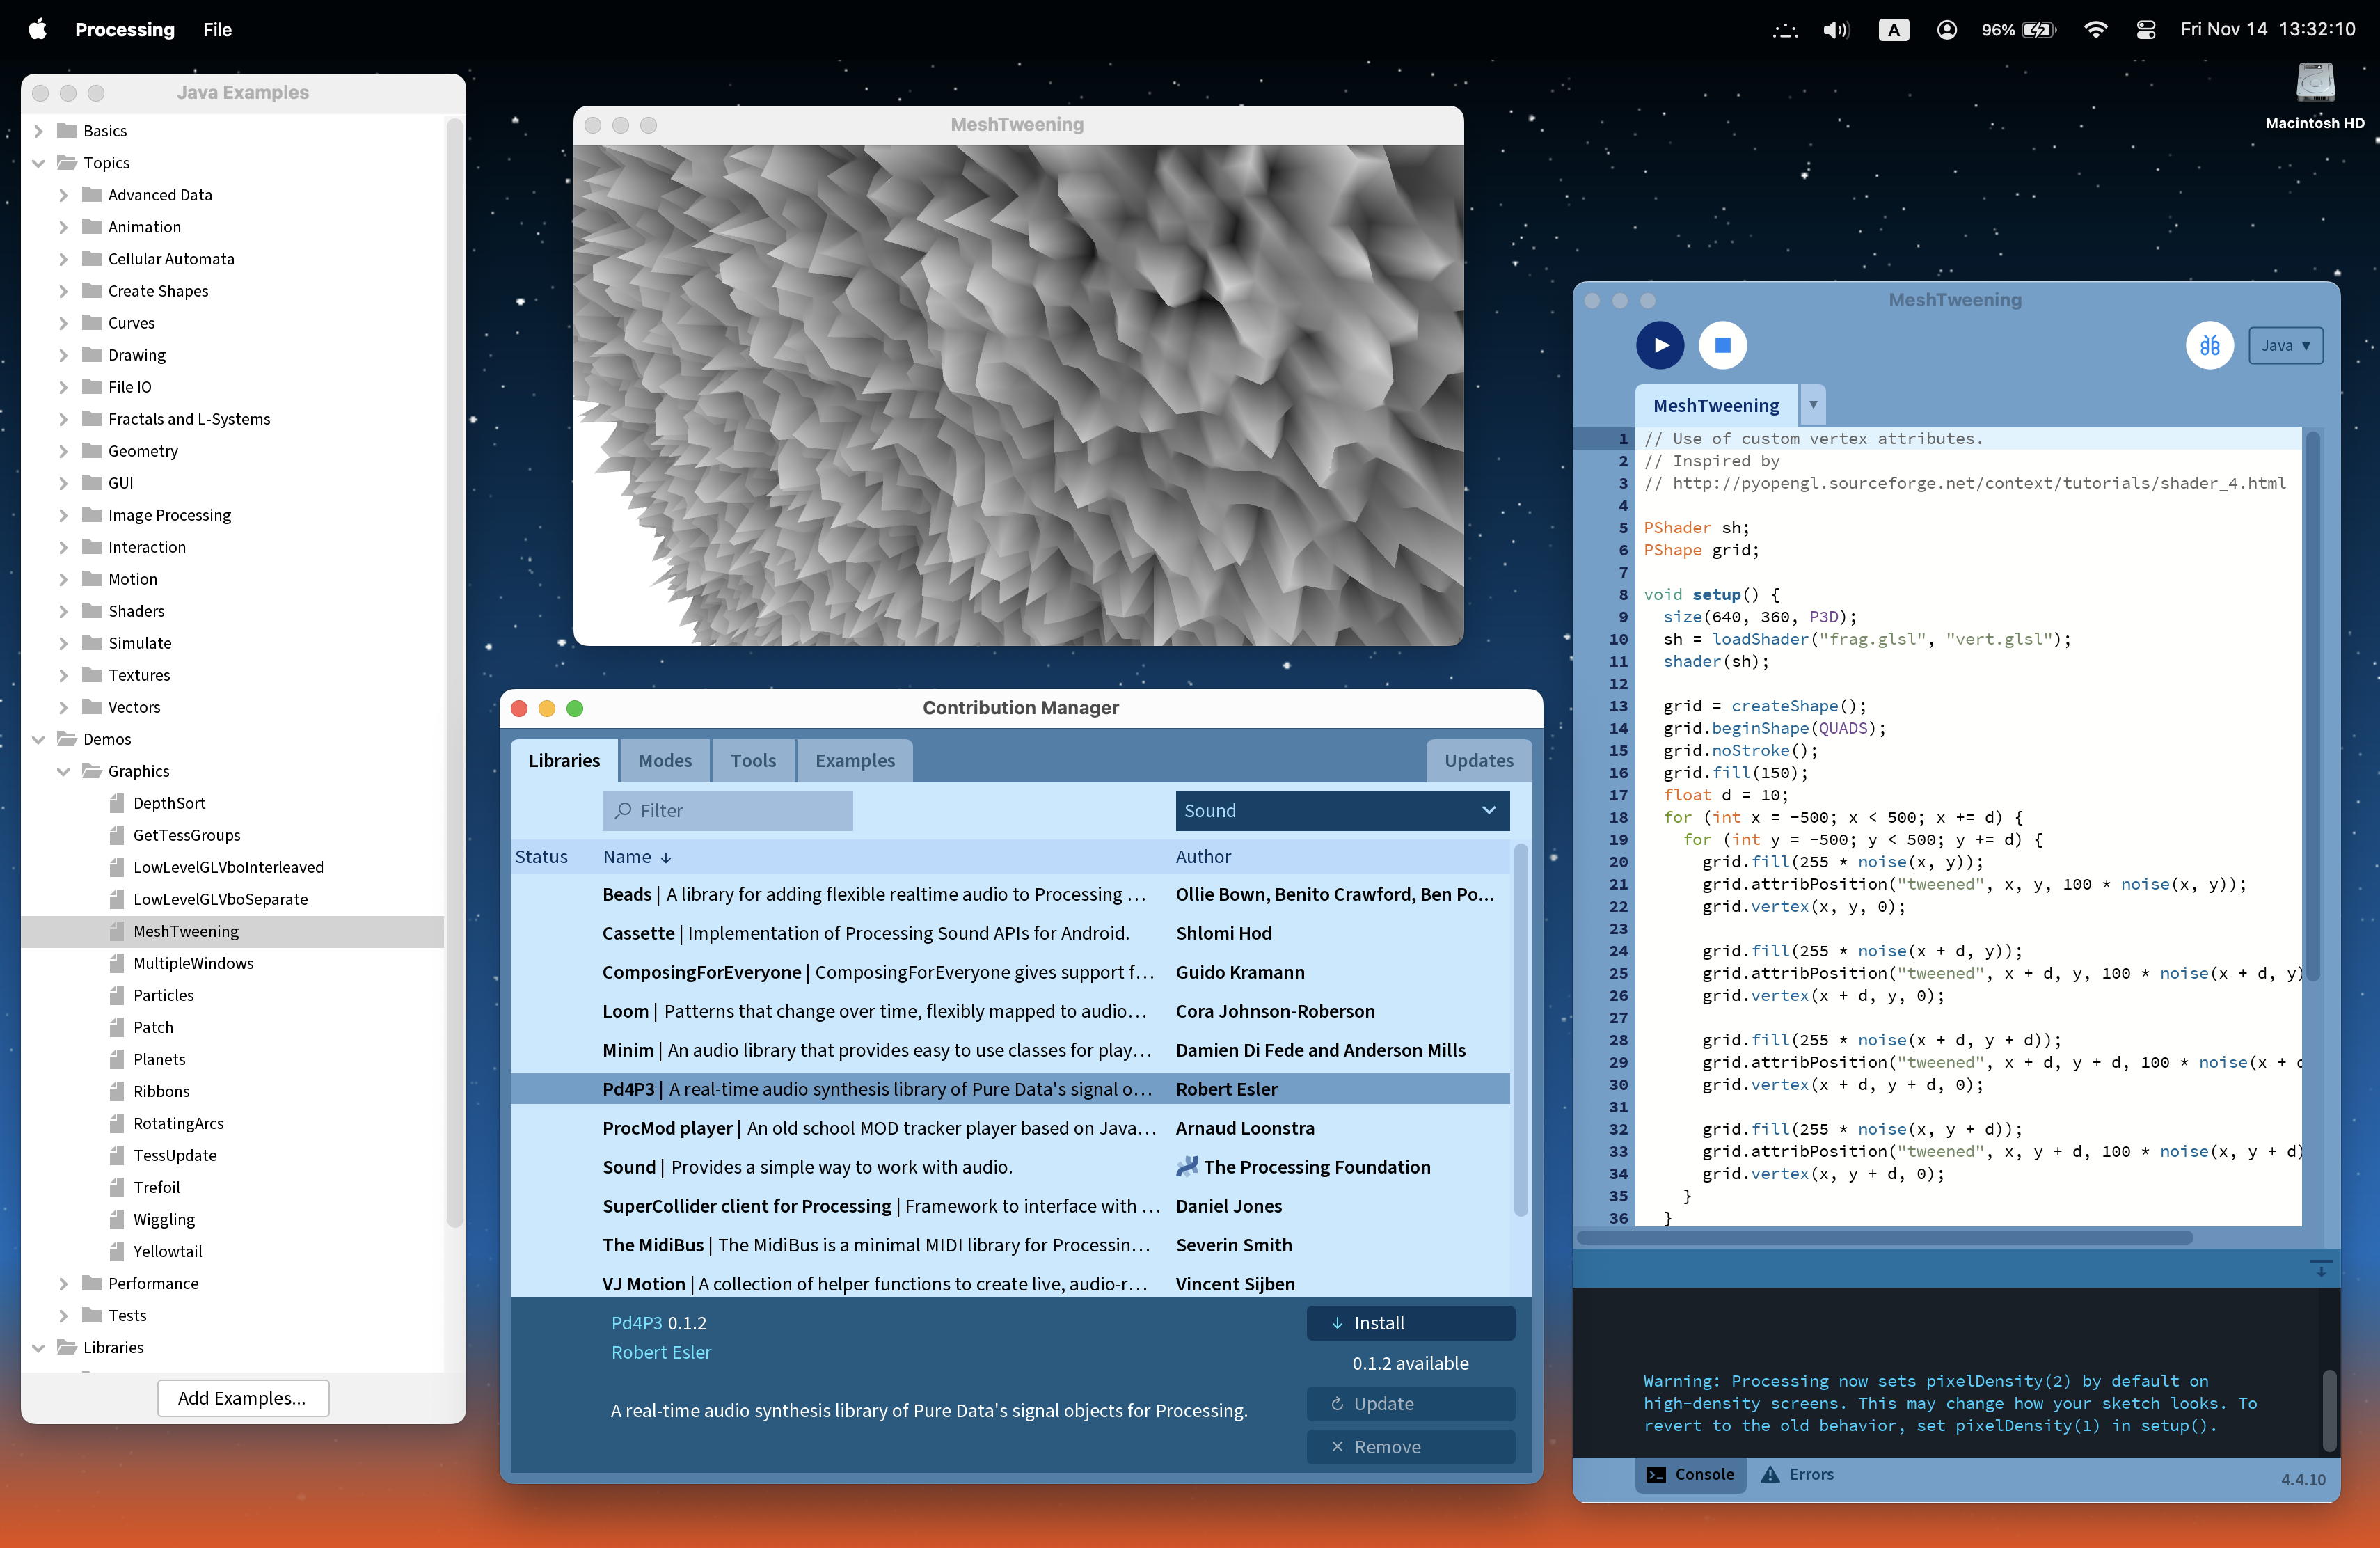Open the Sound category dropdown
This screenshot has height=1548, width=2380.
coord(1341,810)
